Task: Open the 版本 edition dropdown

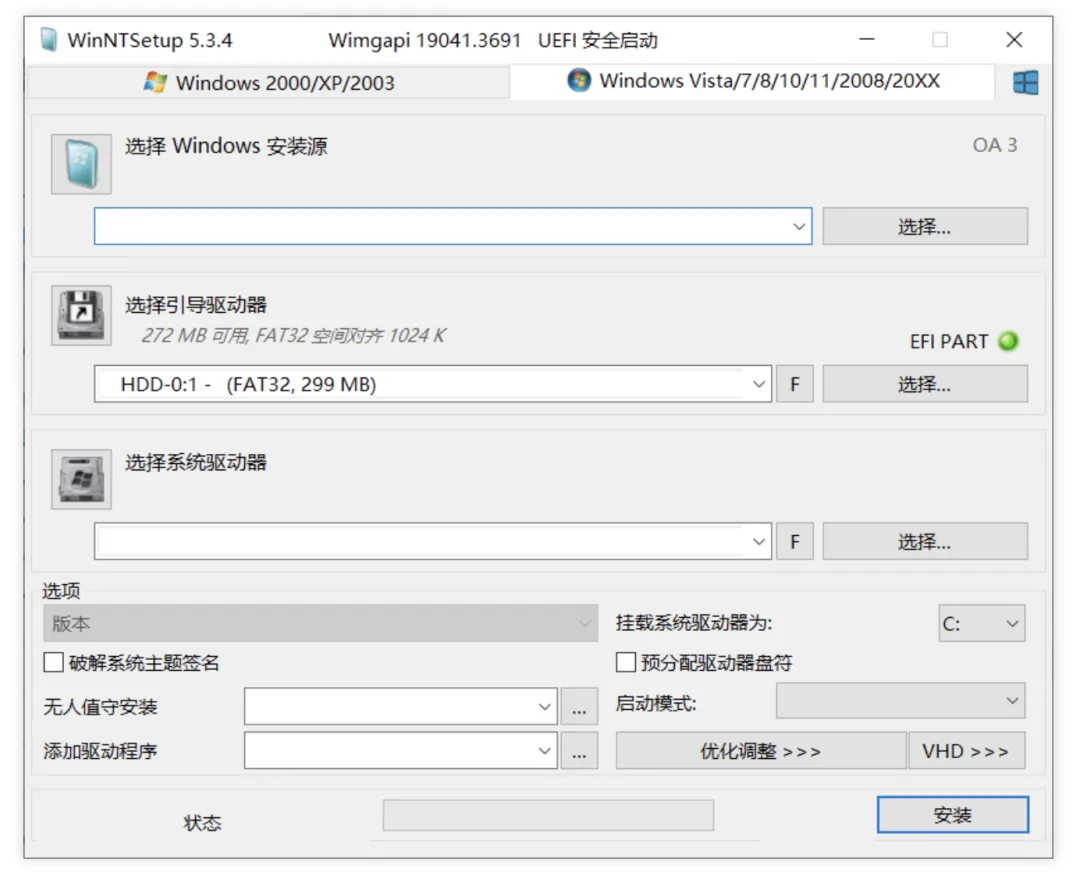Action: [320, 623]
